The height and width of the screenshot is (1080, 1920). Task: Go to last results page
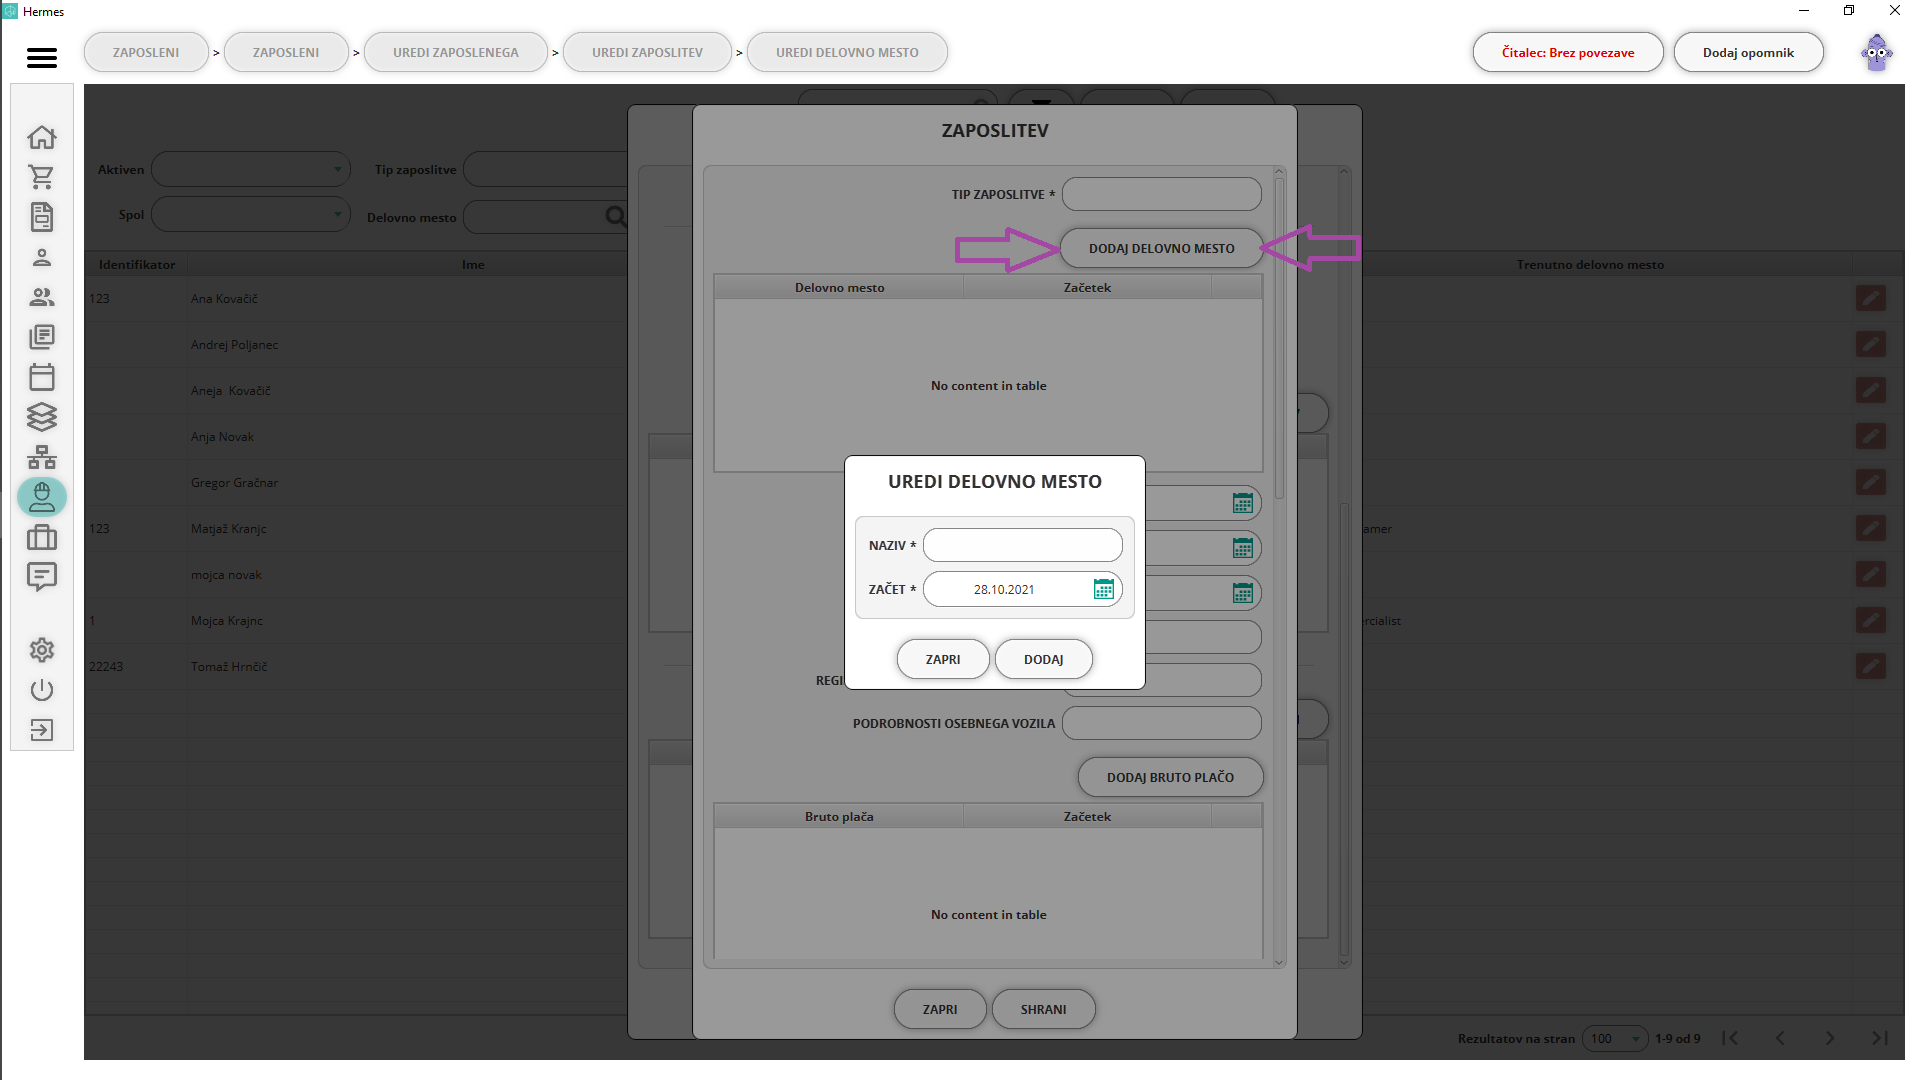point(1879,1038)
